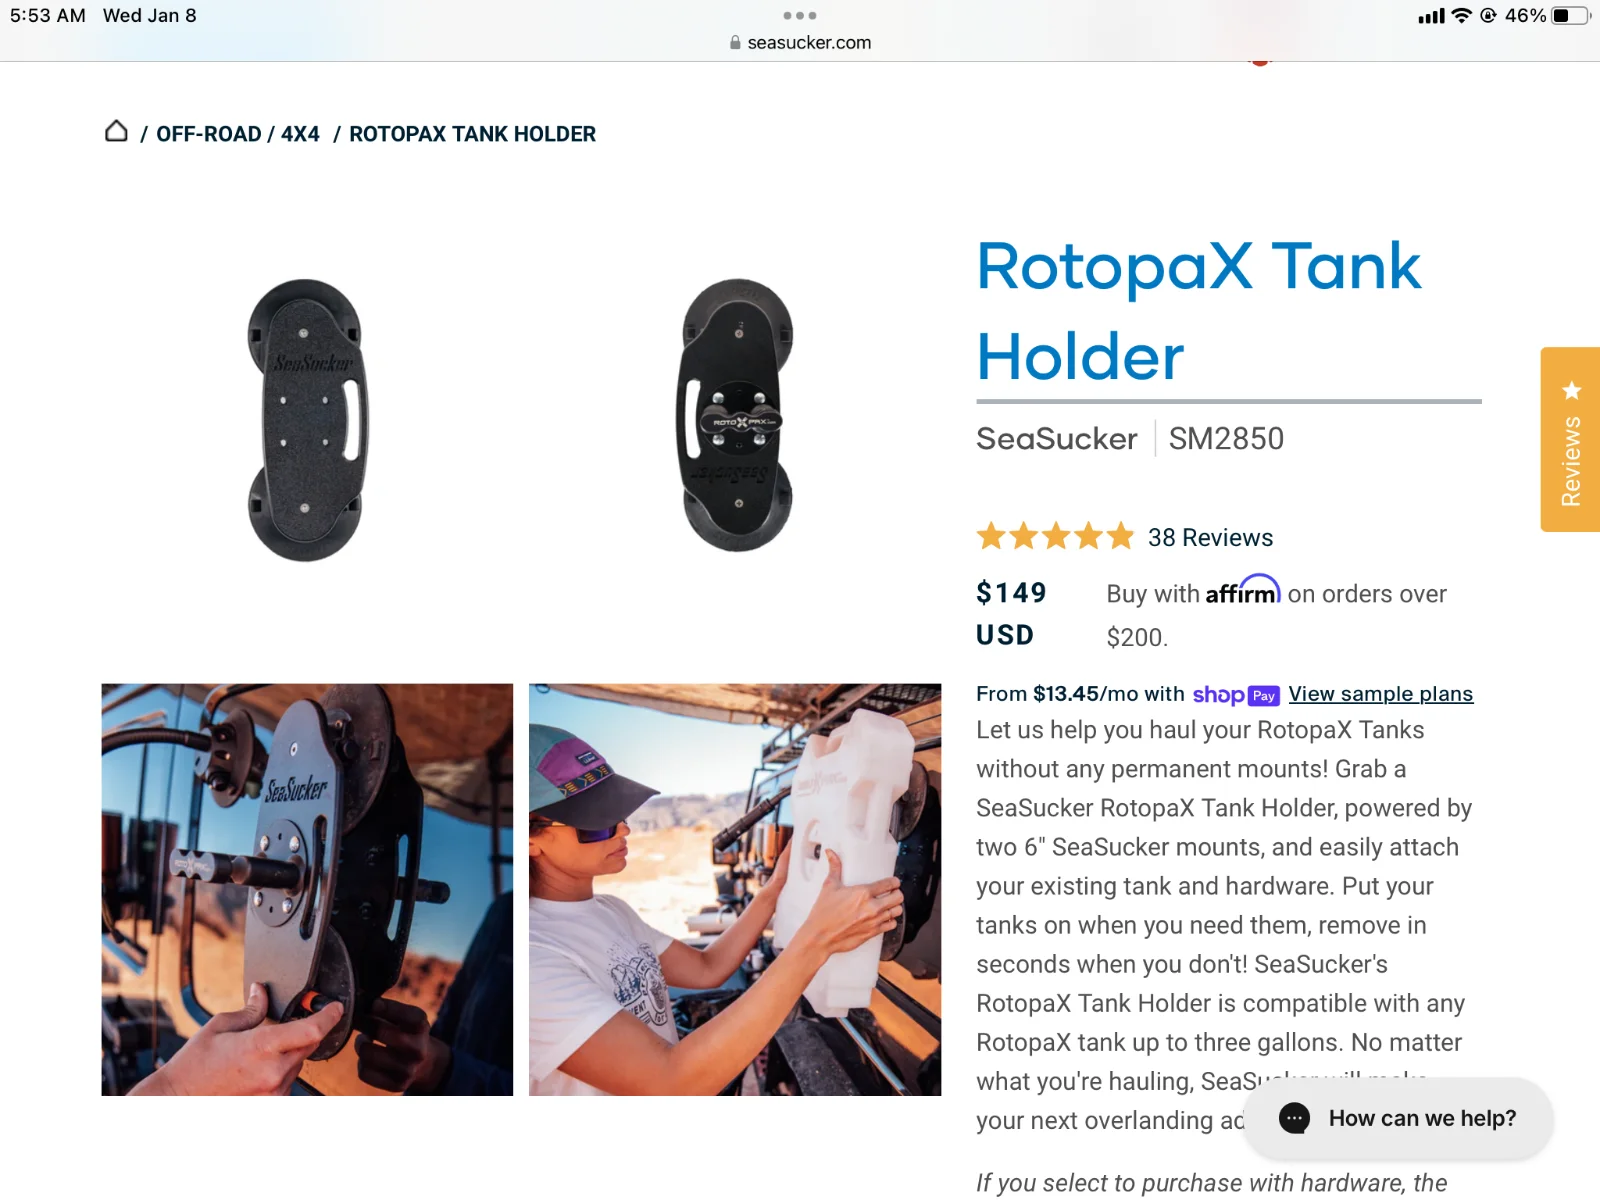
Task: Tap the chat bubble icon
Action: (x=1294, y=1118)
